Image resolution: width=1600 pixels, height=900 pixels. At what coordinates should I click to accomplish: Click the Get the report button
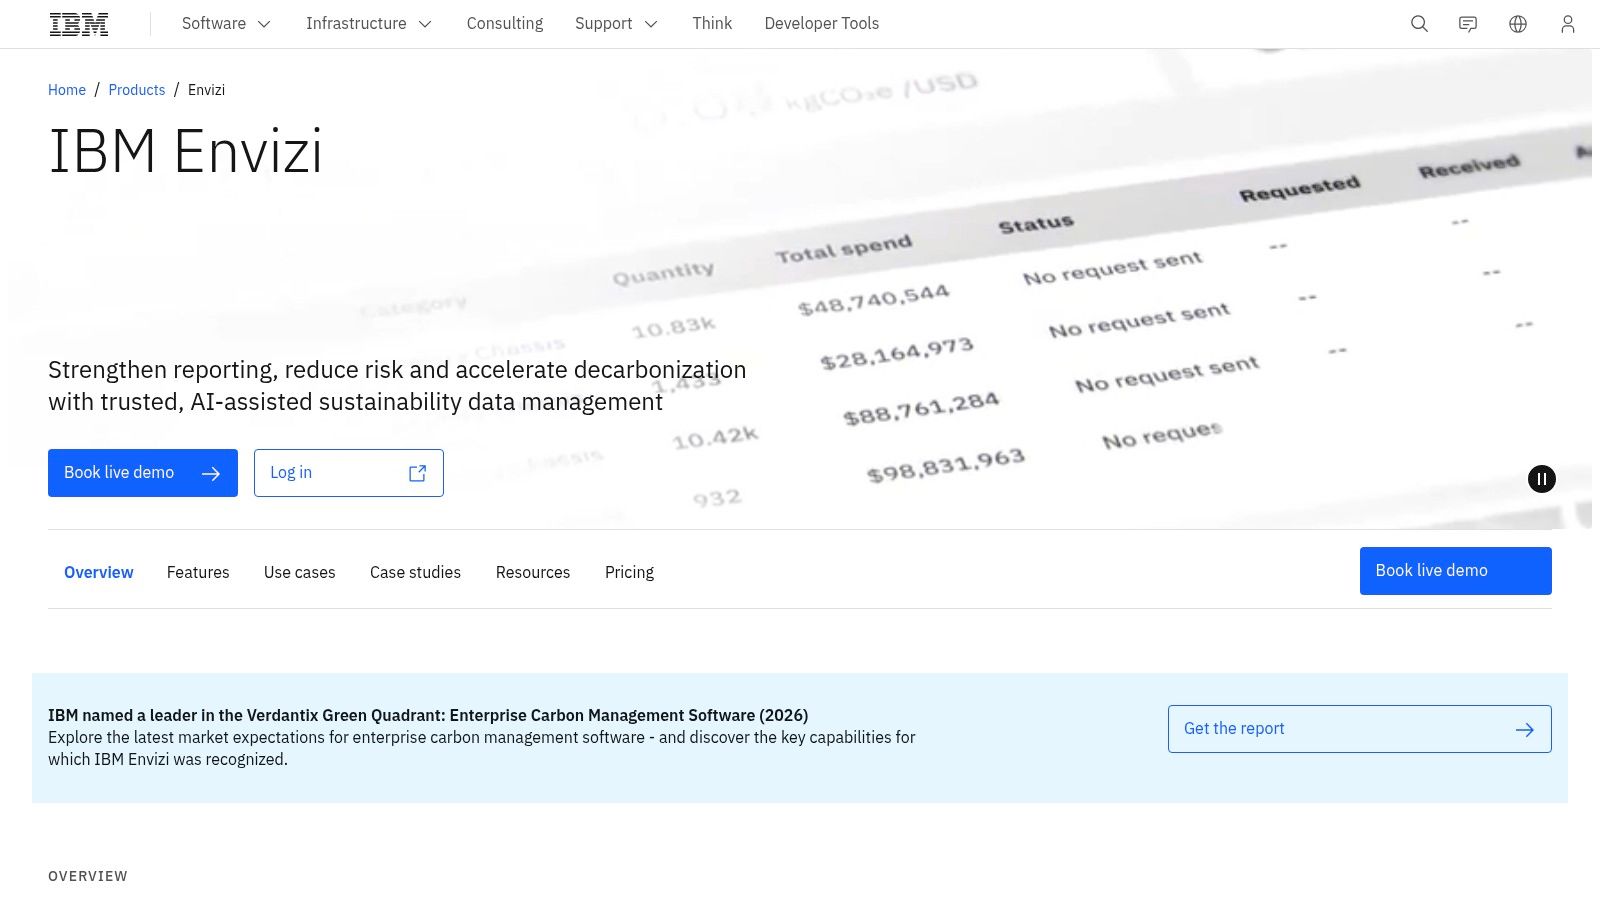coord(1360,729)
